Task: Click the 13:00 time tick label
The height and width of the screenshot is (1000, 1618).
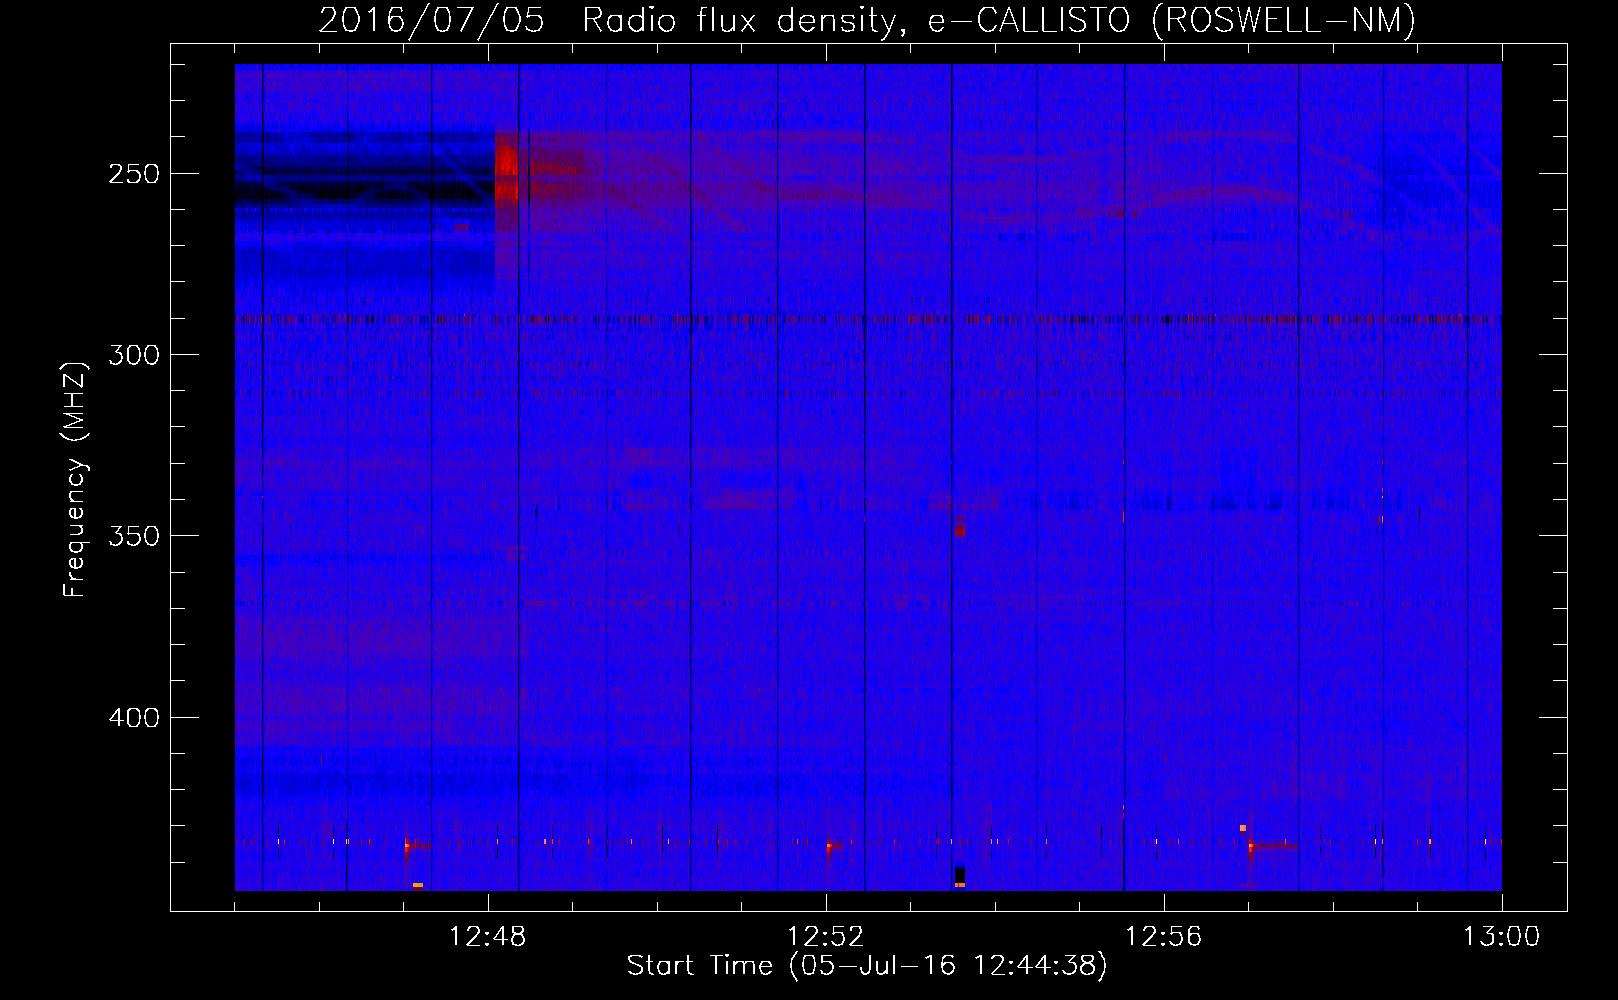Action: (1502, 937)
